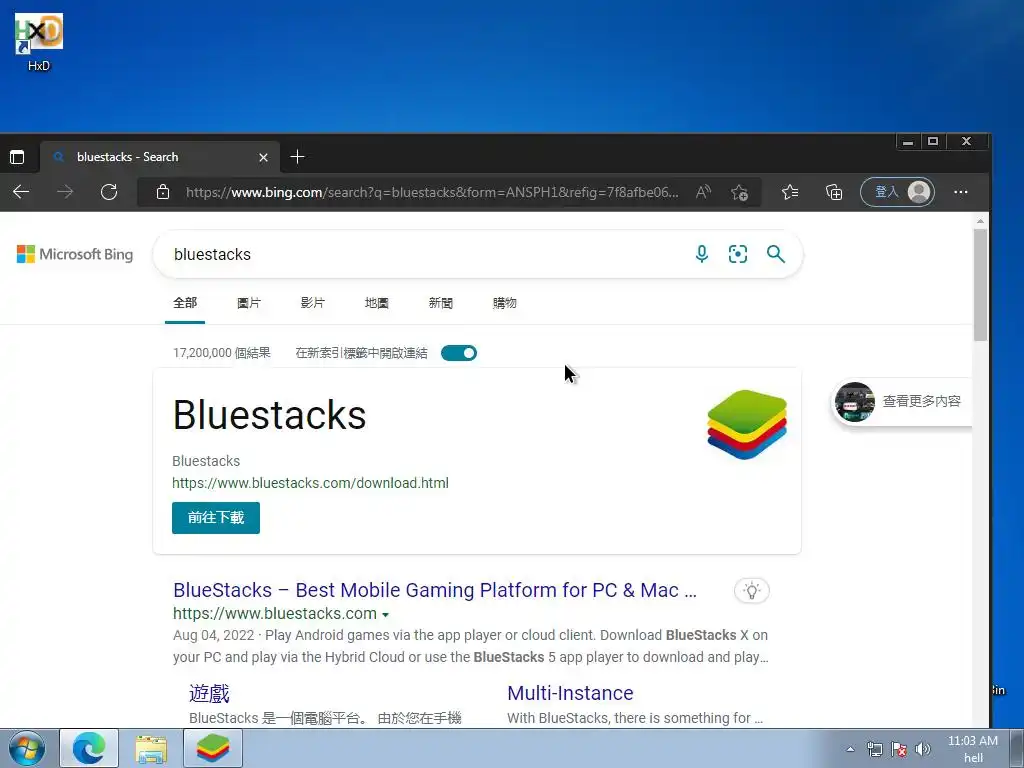Add this page to favorites
Screen dimensions: 1024x768
(x=739, y=192)
